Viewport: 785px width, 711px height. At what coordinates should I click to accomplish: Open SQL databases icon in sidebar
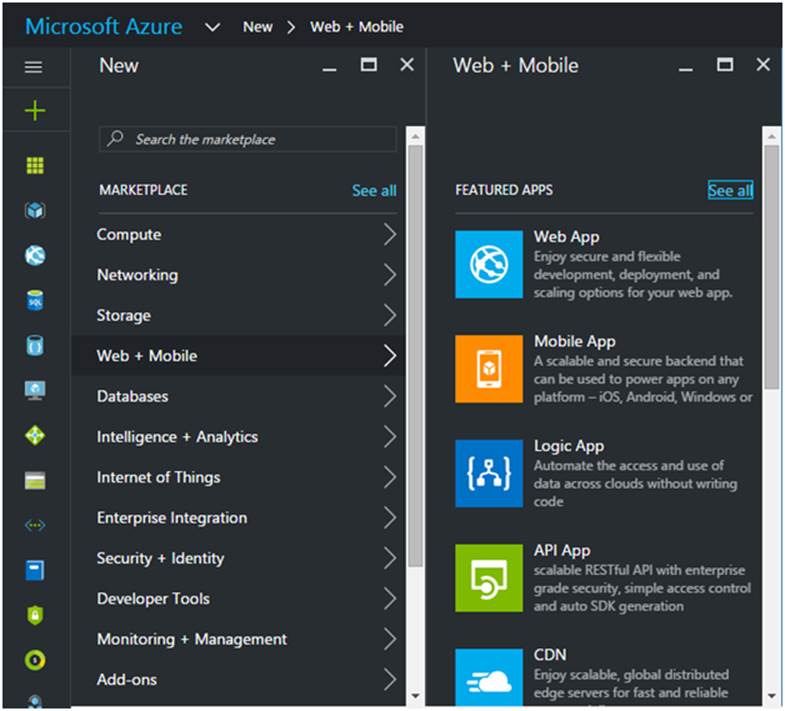point(35,300)
